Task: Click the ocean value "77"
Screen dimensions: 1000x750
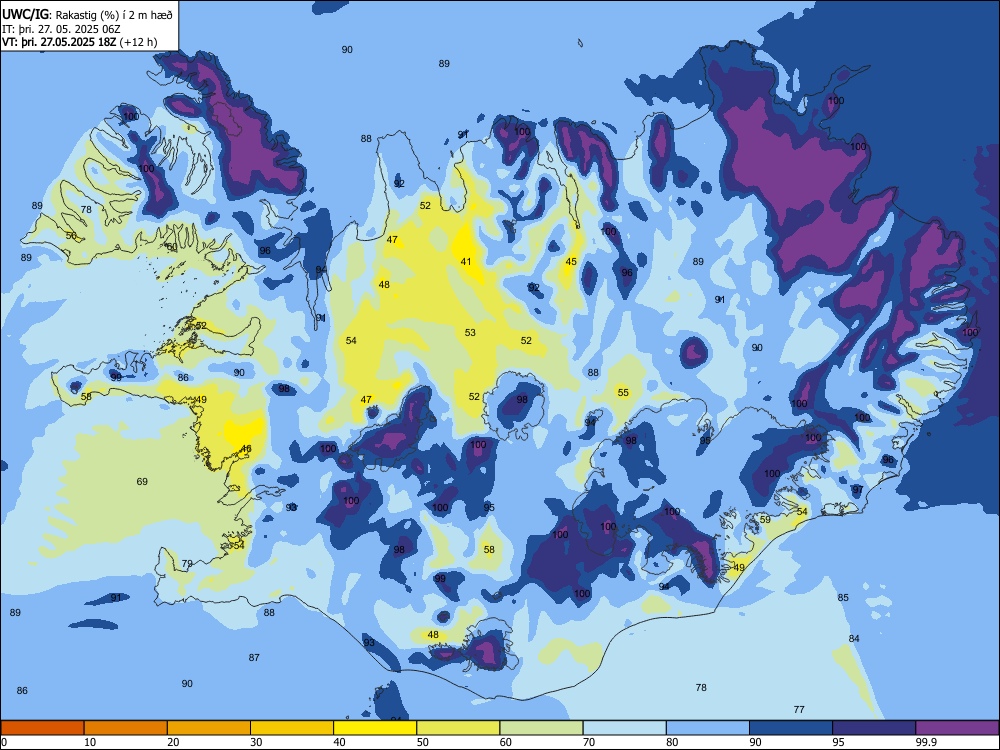Action: coord(799,709)
